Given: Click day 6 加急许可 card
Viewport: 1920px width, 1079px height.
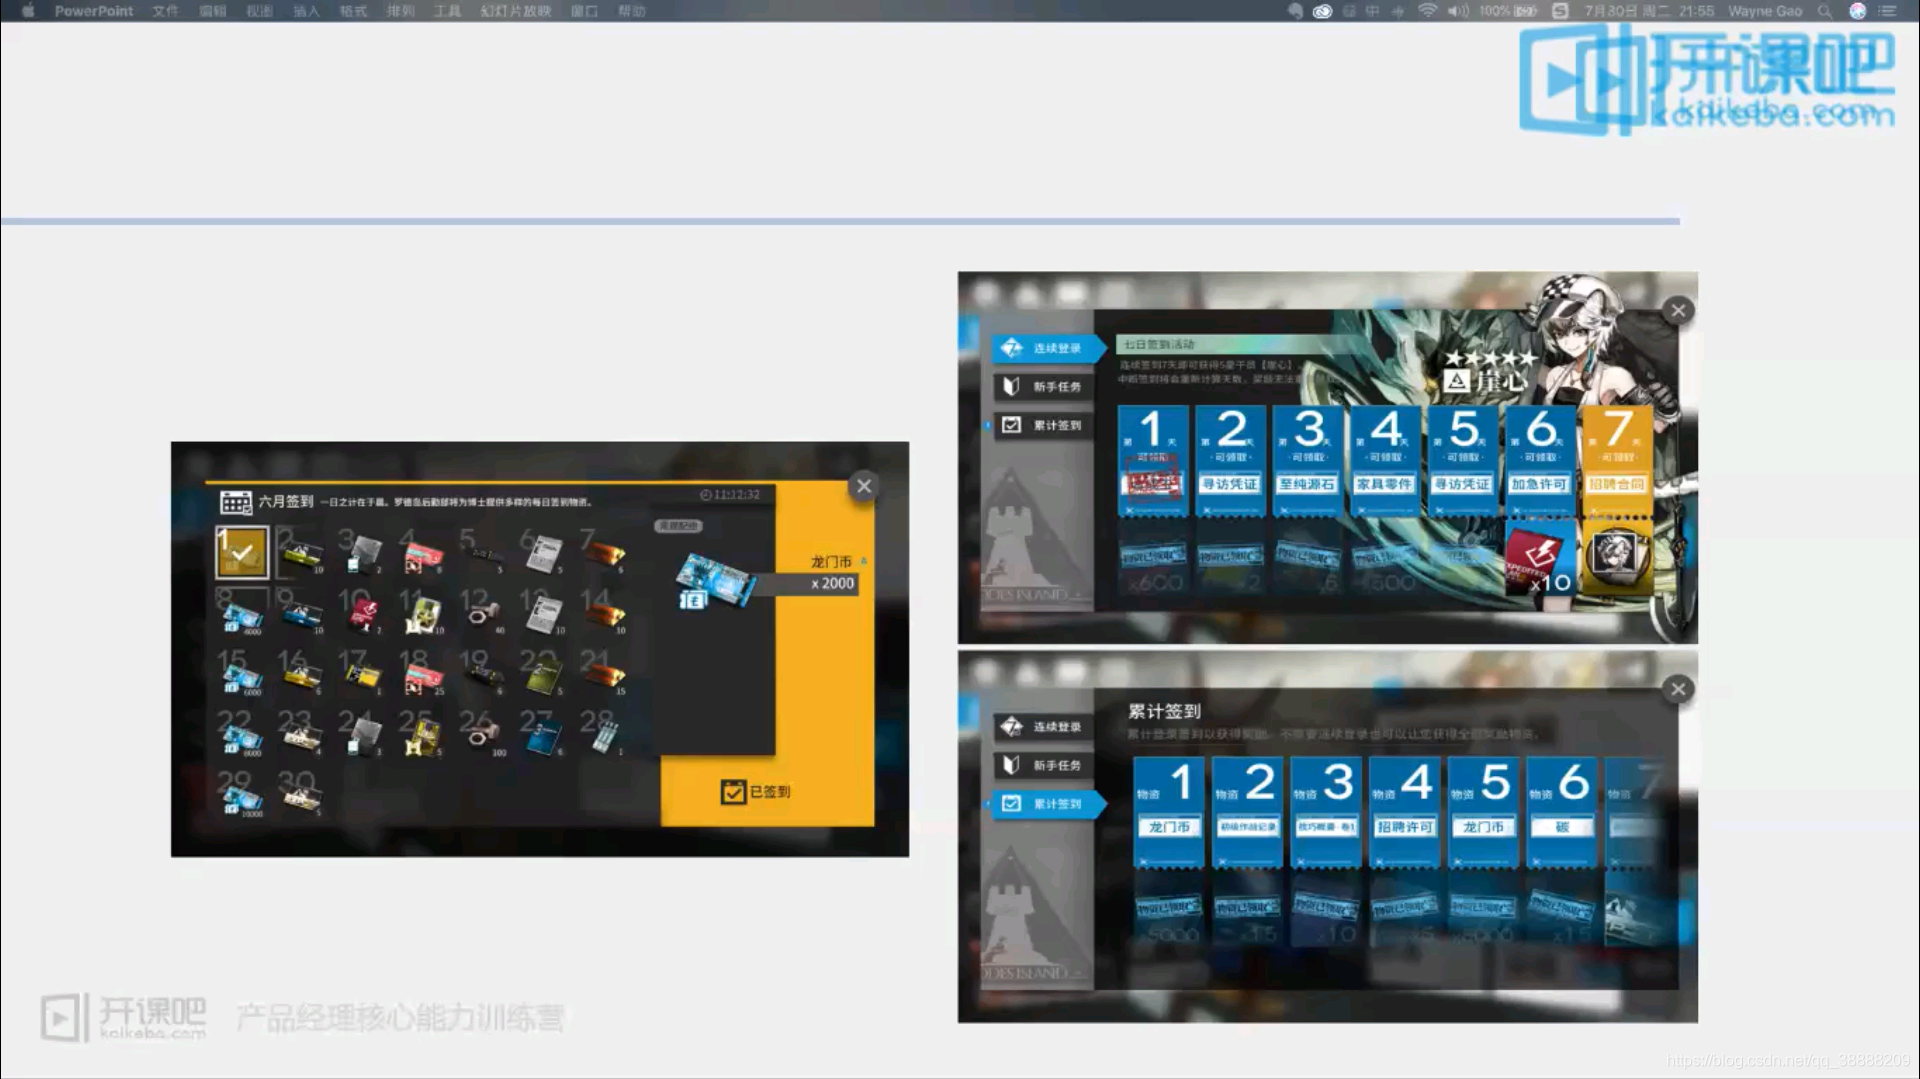Looking at the screenshot, I should tap(1540, 460).
